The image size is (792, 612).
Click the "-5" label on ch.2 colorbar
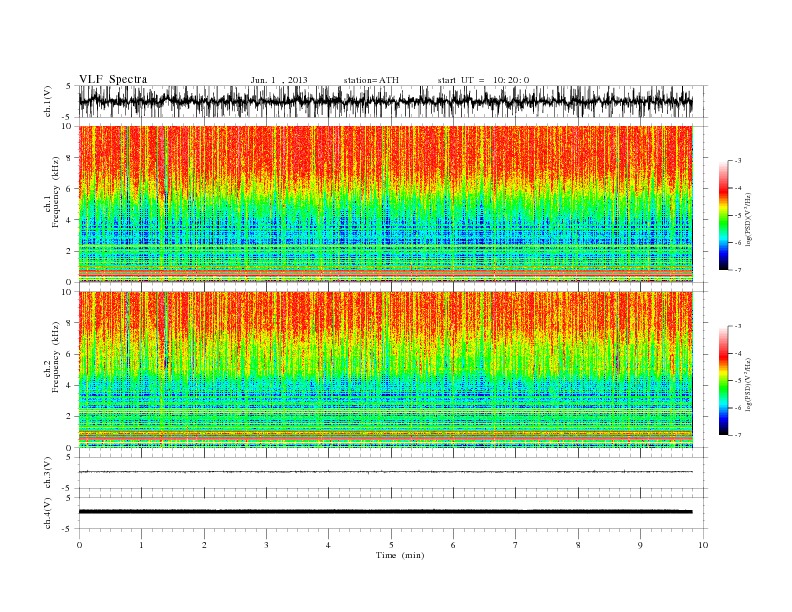pos(738,381)
